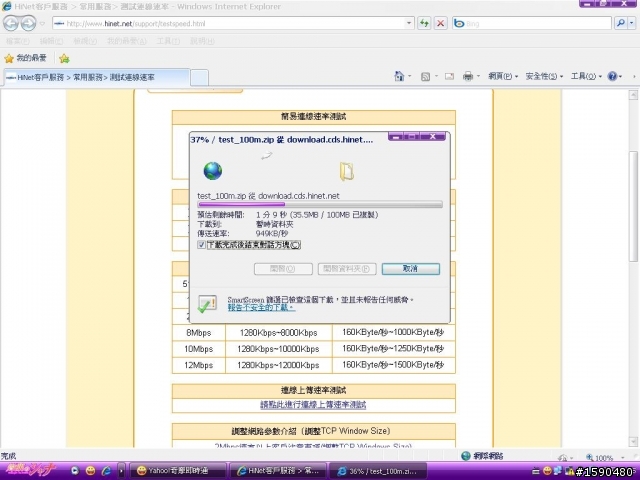Viewport: 640px width, 480px height.
Task: Open the 工具(T) menu in the menu bar
Action: (168, 41)
